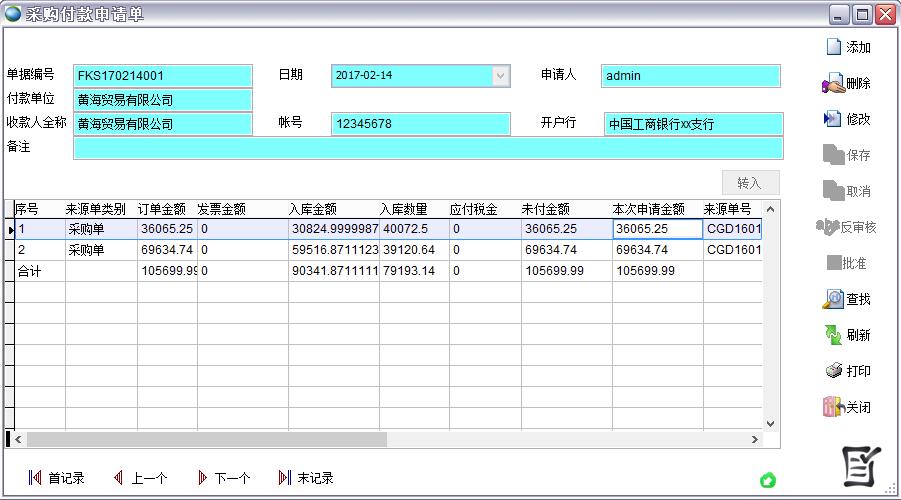
Task: Click the horizontal scrollbar right arrow
Action: click(x=755, y=439)
